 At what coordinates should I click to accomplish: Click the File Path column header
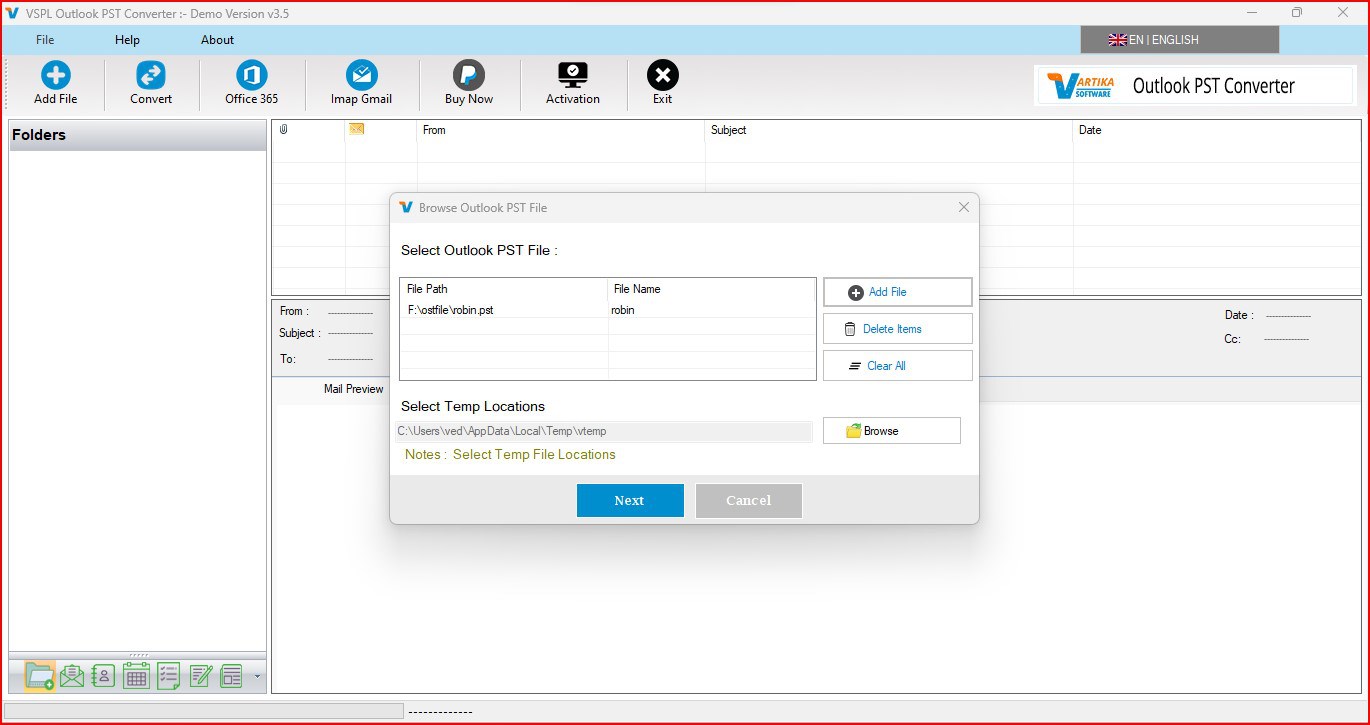click(503, 289)
